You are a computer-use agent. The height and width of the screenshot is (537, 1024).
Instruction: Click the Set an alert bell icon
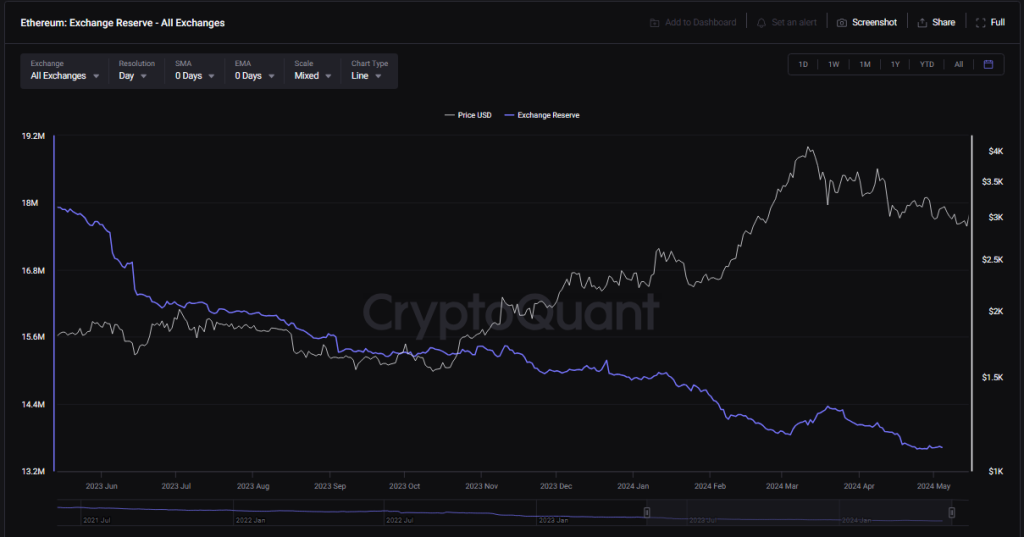(x=762, y=22)
